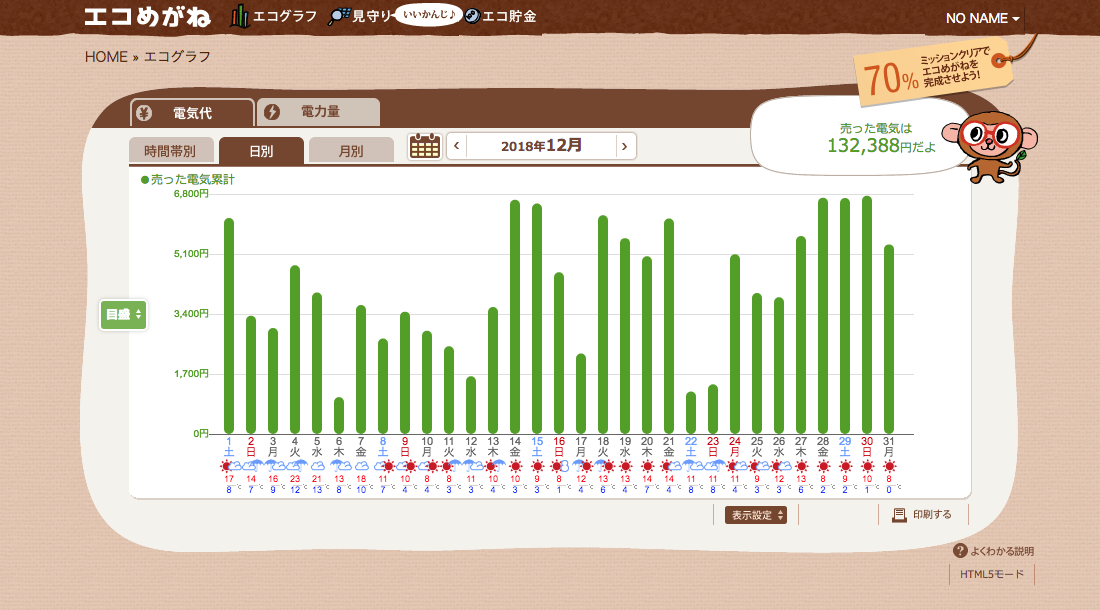Click the lightning icon on 電力量 tab

tap(272, 112)
